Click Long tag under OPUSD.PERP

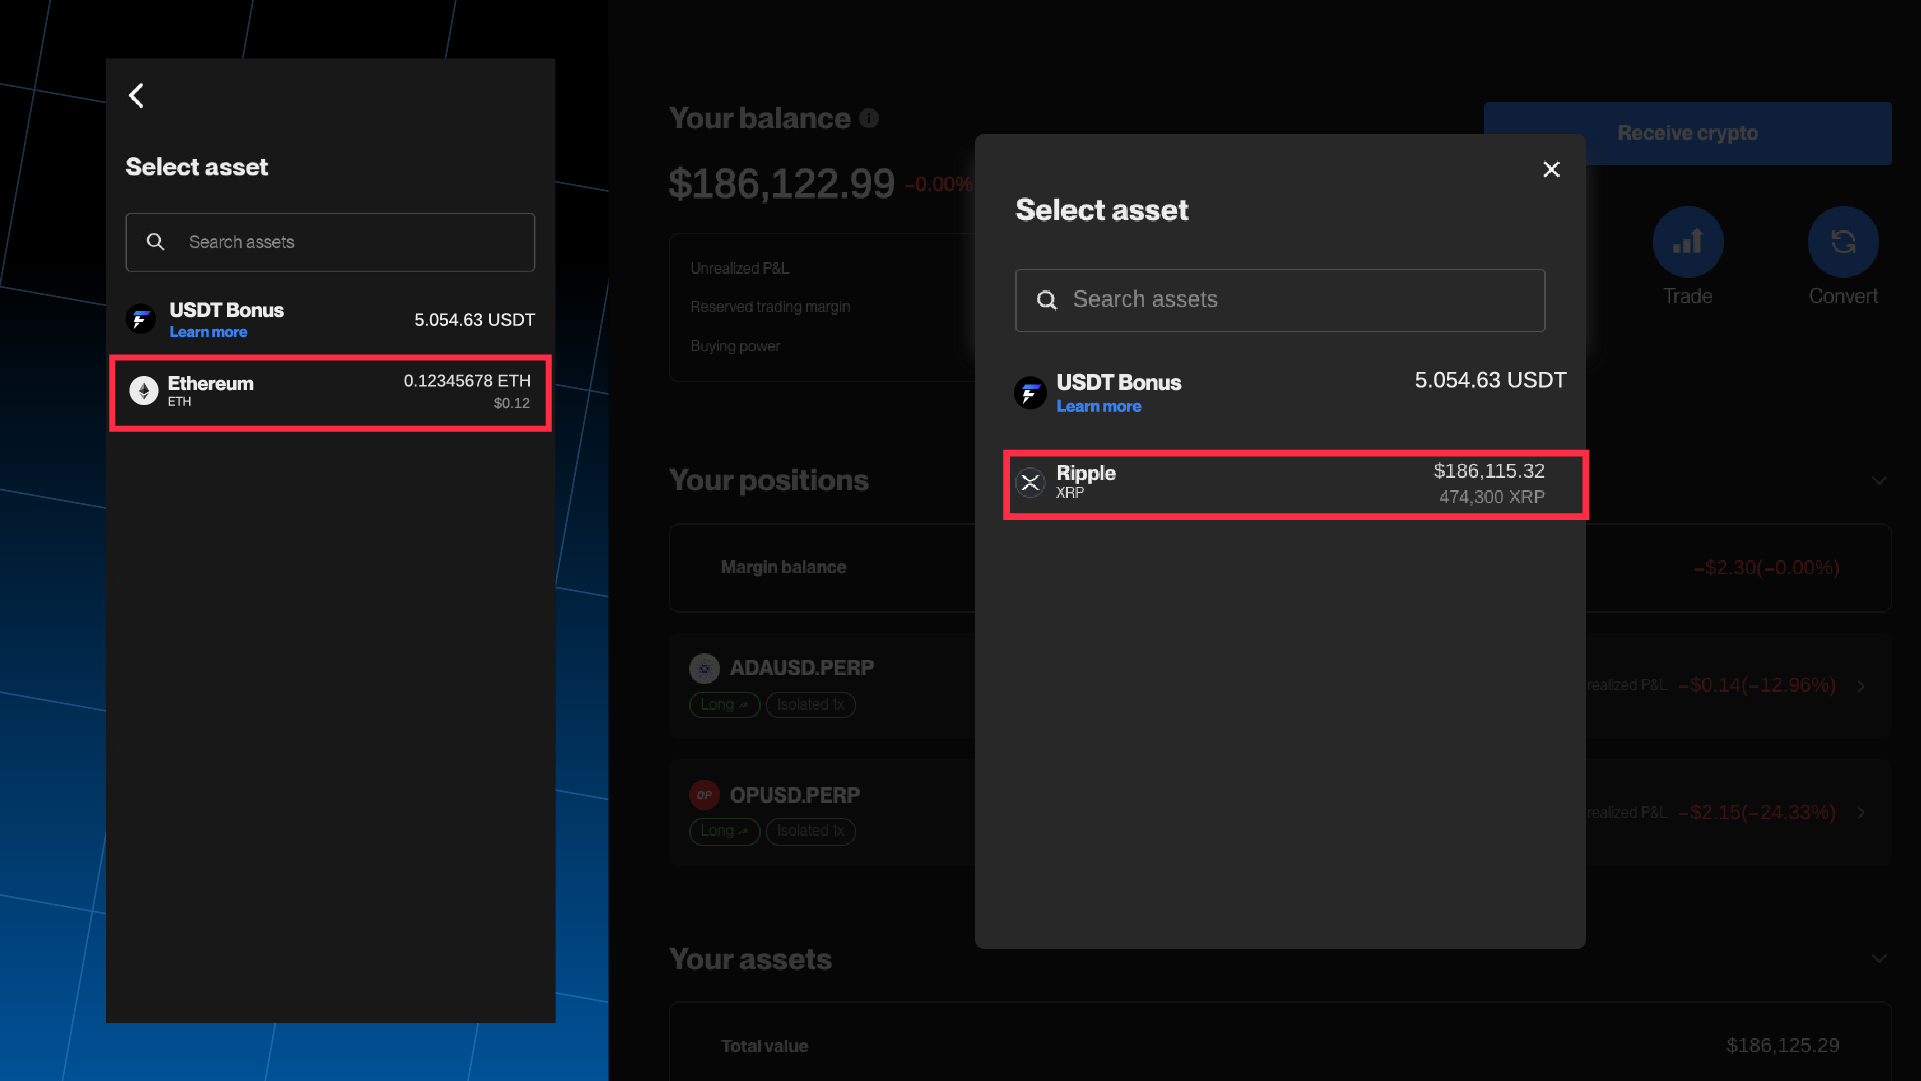click(x=724, y=831)
